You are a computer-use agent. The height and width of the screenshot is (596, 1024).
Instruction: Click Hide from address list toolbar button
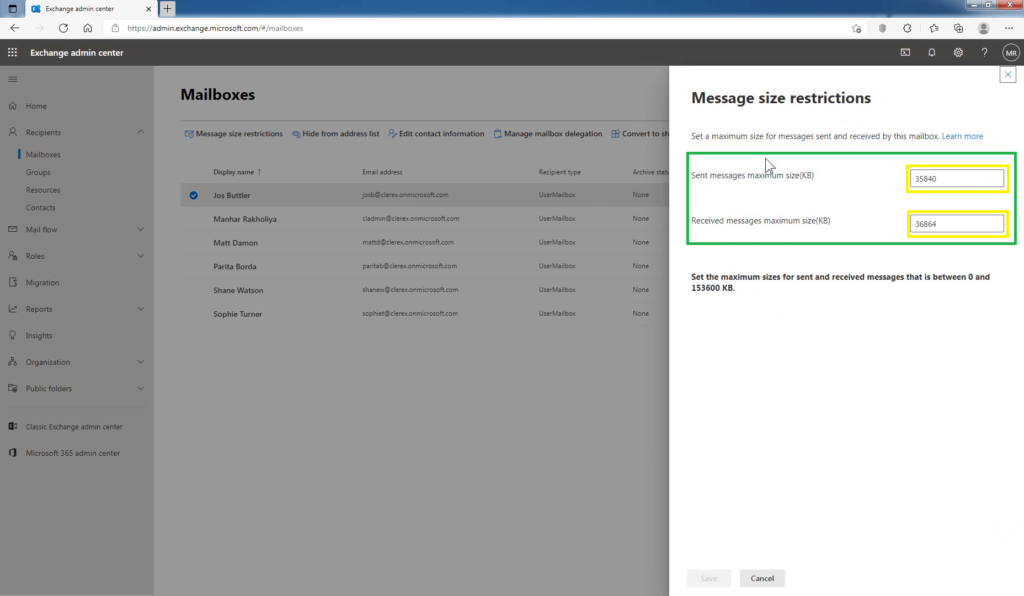pos(335,134)
